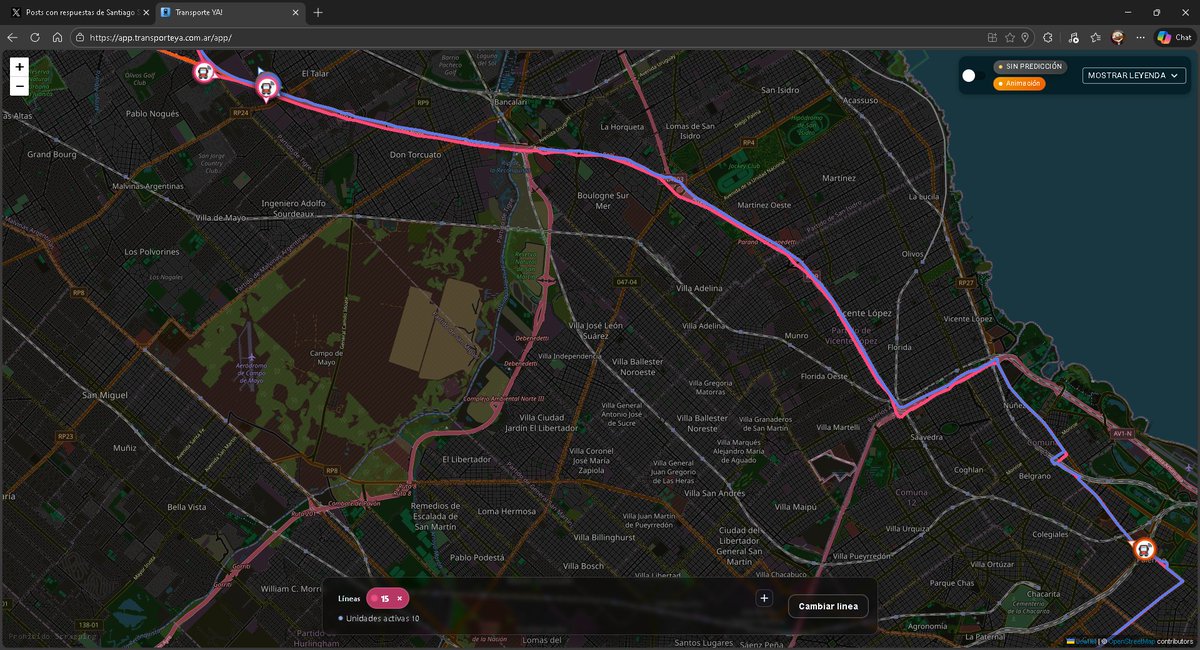Click Unidades activas 10 text

point(379,618)
